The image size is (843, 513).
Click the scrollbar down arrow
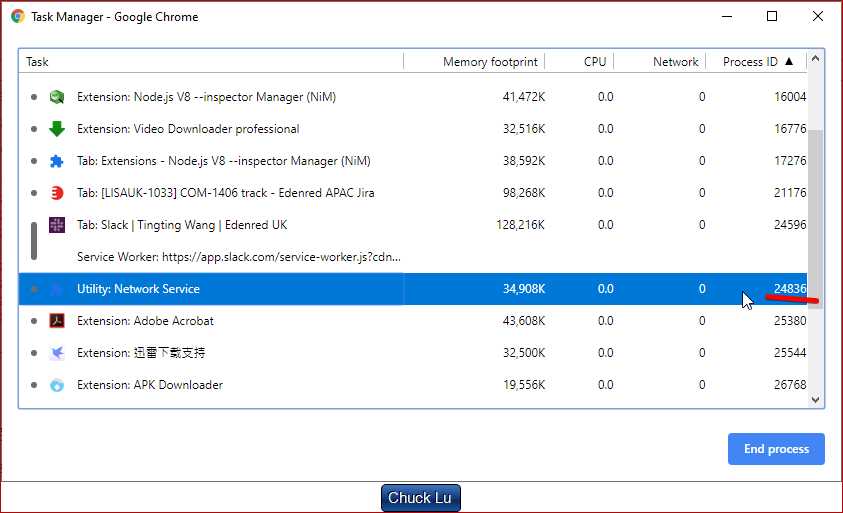815,400
